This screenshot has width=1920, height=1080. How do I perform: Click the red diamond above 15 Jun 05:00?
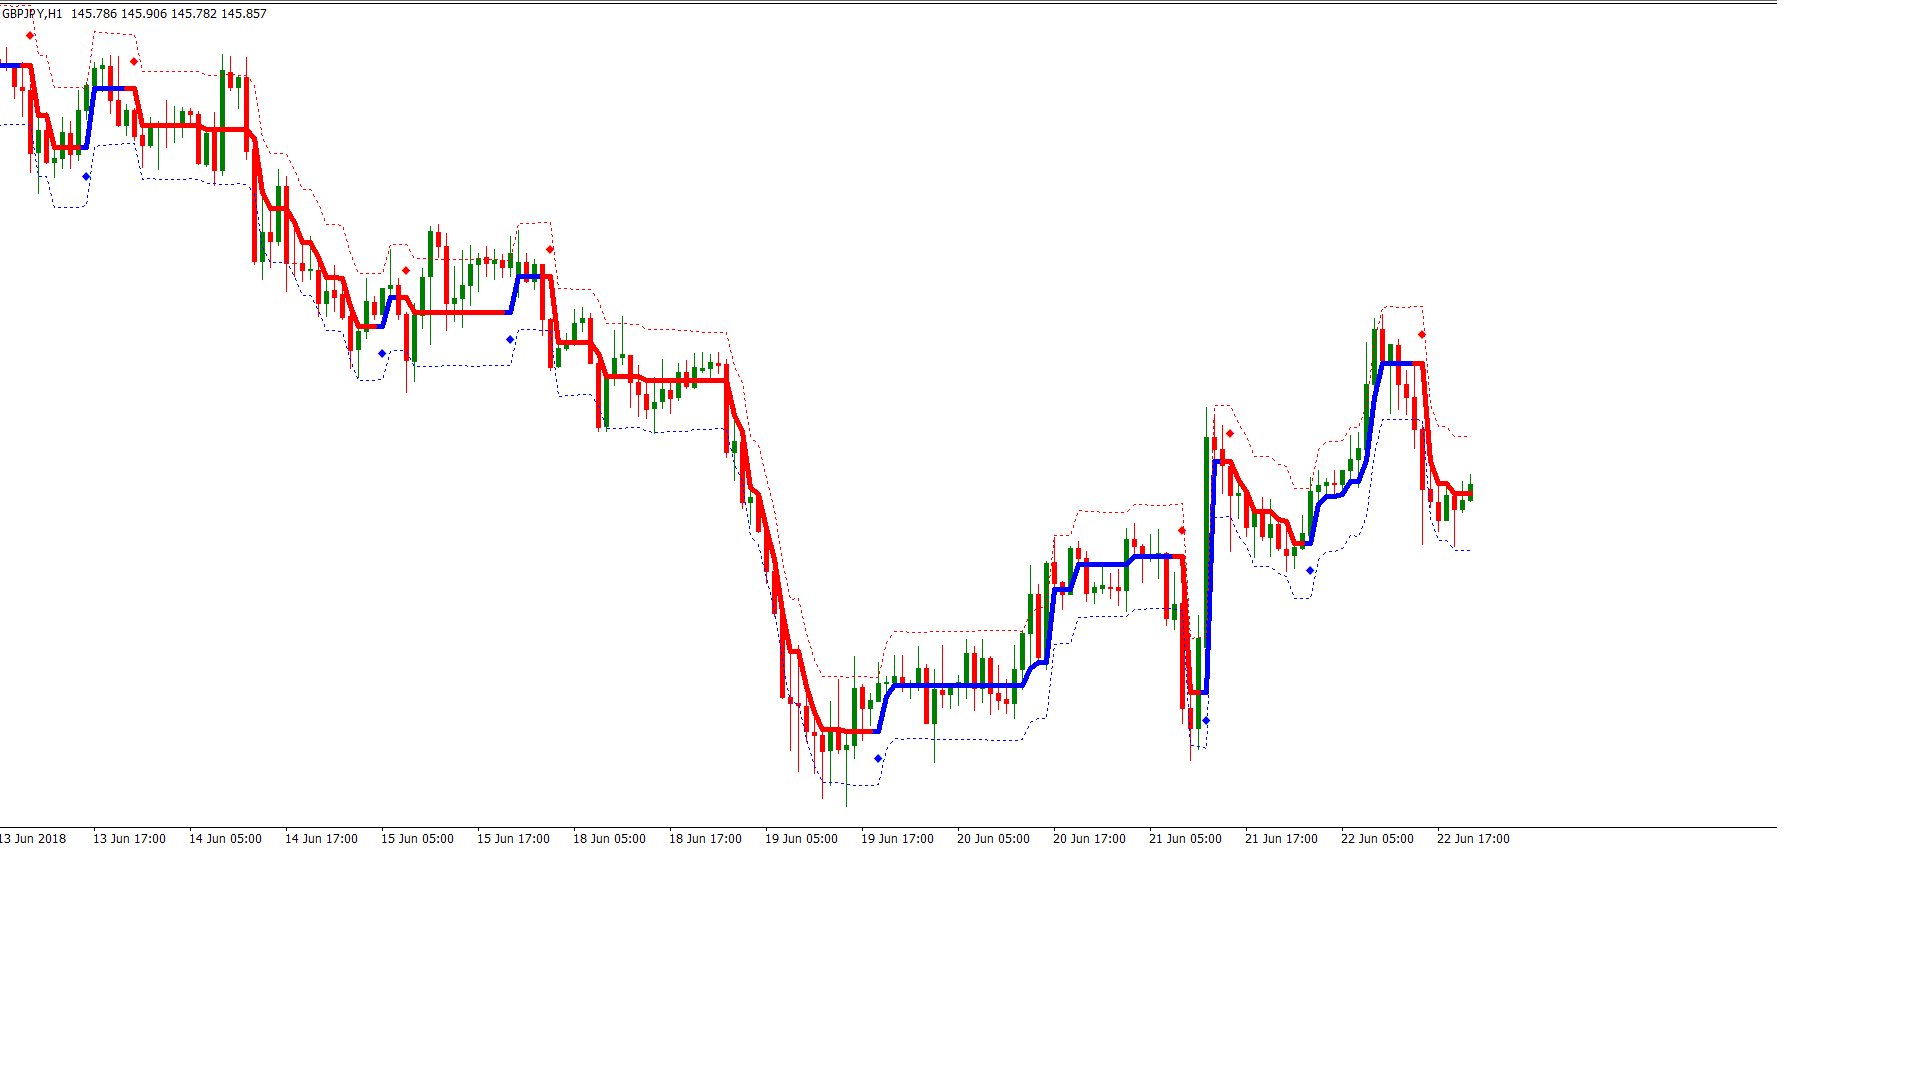coord(406,270)
